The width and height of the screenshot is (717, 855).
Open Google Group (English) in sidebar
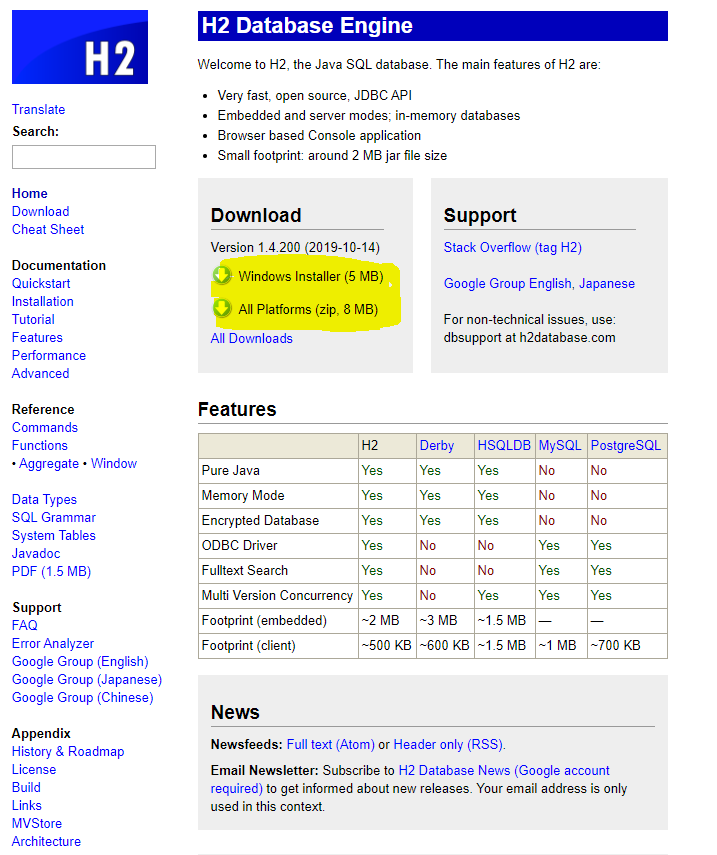pyautogui.click(x=80, y=661)
